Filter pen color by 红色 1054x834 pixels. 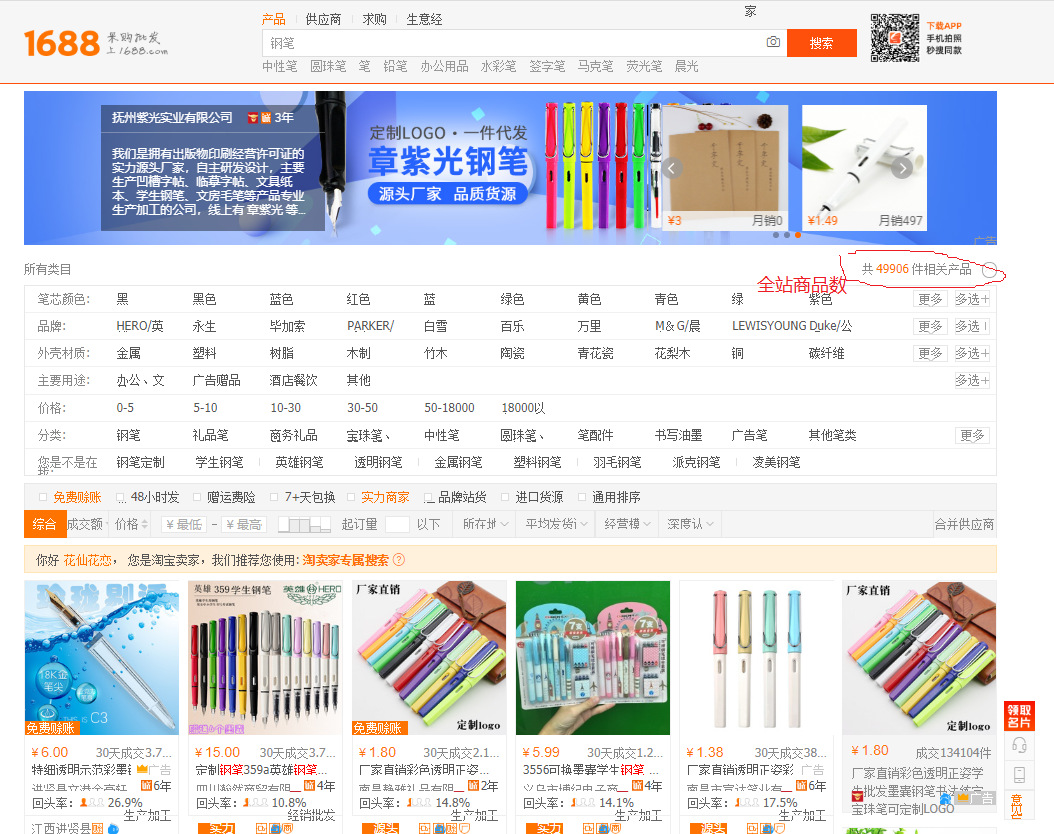358,299
